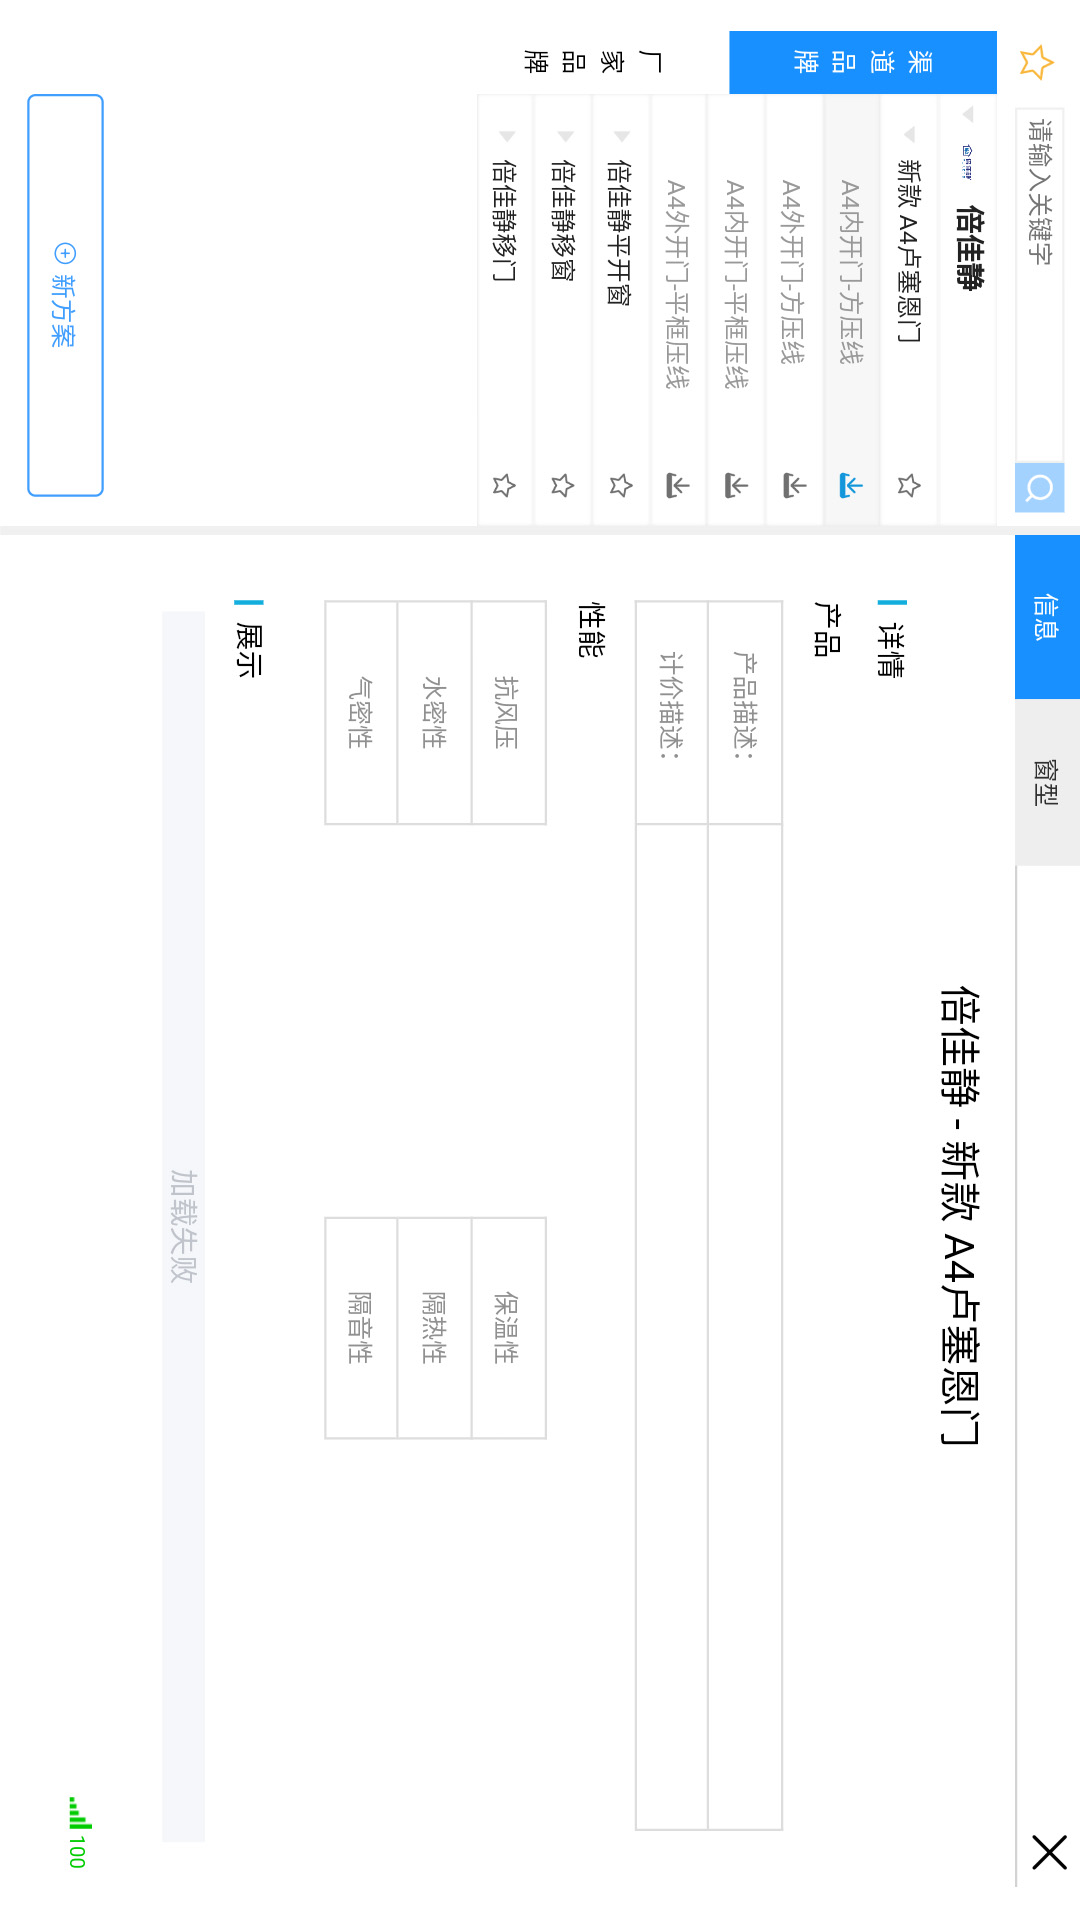
Task: Favorite 倍佳静移窗 with its star
Action: (x=563, y=486)
